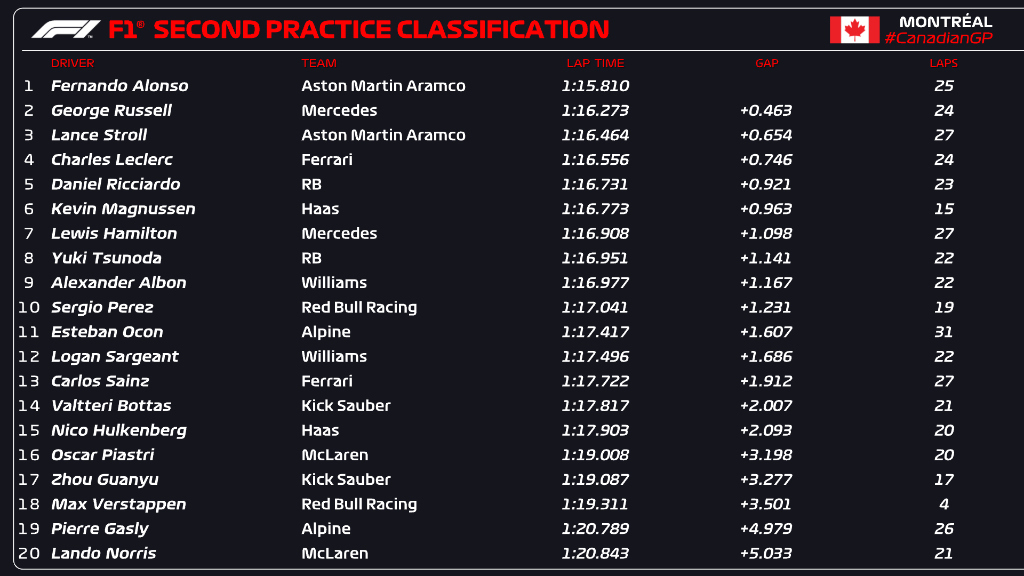1024x576 pixels.
Task: Click Charles Leclerc's Ferrari team name
Action: 327,159
